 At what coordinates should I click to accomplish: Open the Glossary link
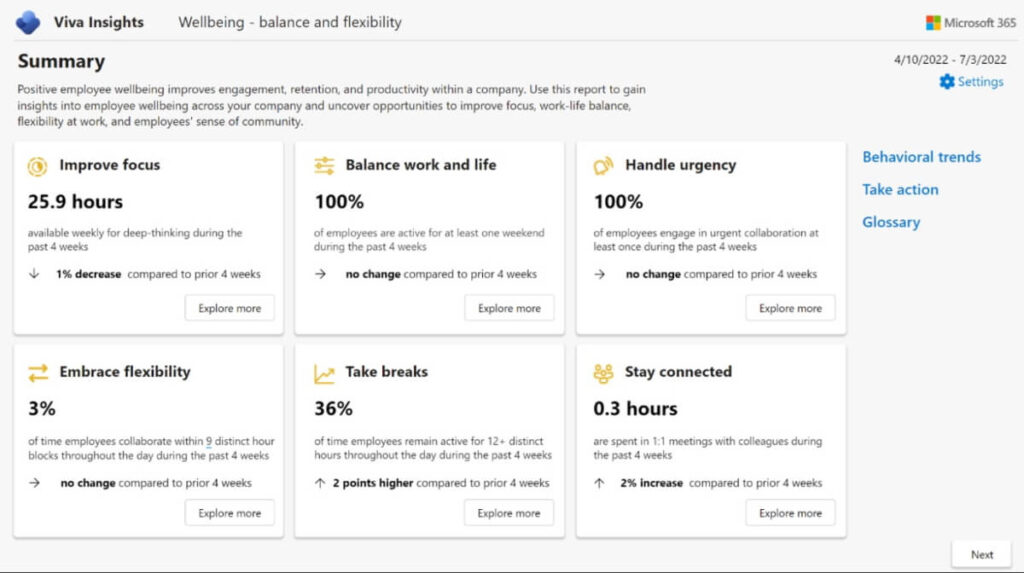pyautogui.click(x=890, y=223)
